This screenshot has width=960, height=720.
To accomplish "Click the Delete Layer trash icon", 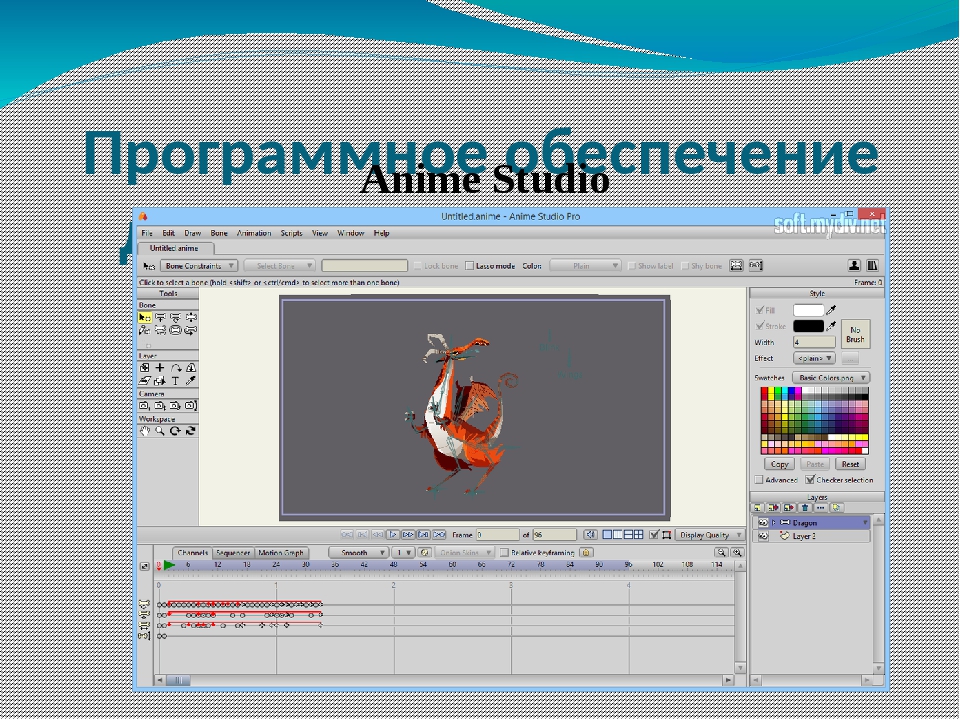I will pyautogui.click(x=805, y=508).
